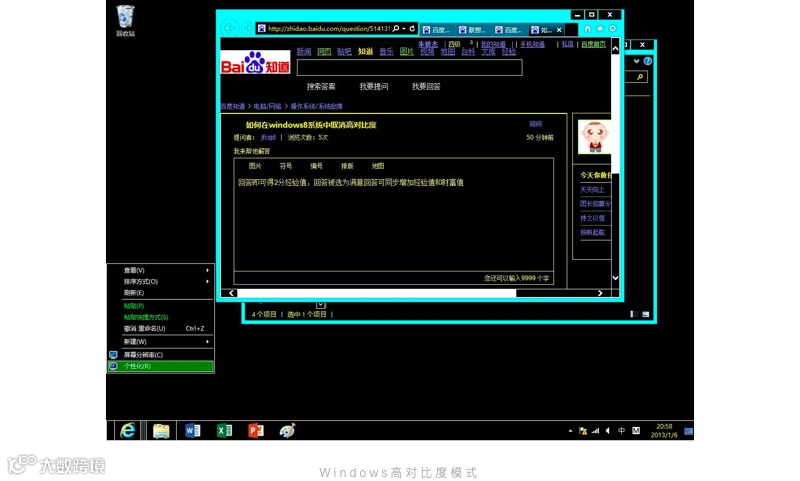The width and height of the screenshot is (800, 481).
Task: Click the Action Center flag tray icon
Action: tap(583, 431)
